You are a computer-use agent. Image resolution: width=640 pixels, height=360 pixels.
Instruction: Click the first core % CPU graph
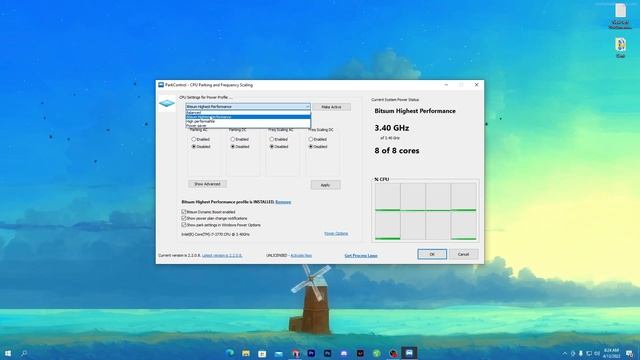click(x=387, y=197)
